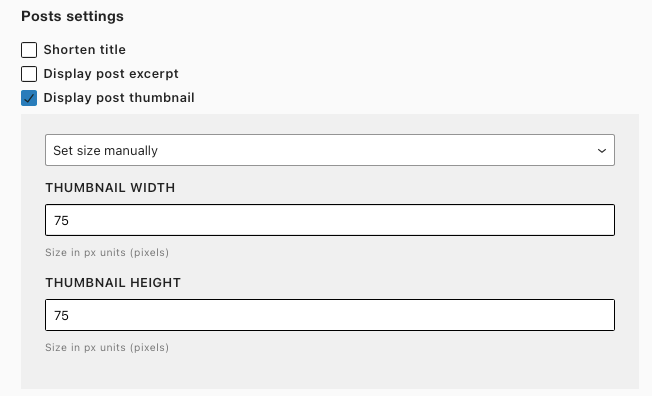652x396 pixels.
Task: Open the Set size manually dropdown
Action: (x=330, y=150)
